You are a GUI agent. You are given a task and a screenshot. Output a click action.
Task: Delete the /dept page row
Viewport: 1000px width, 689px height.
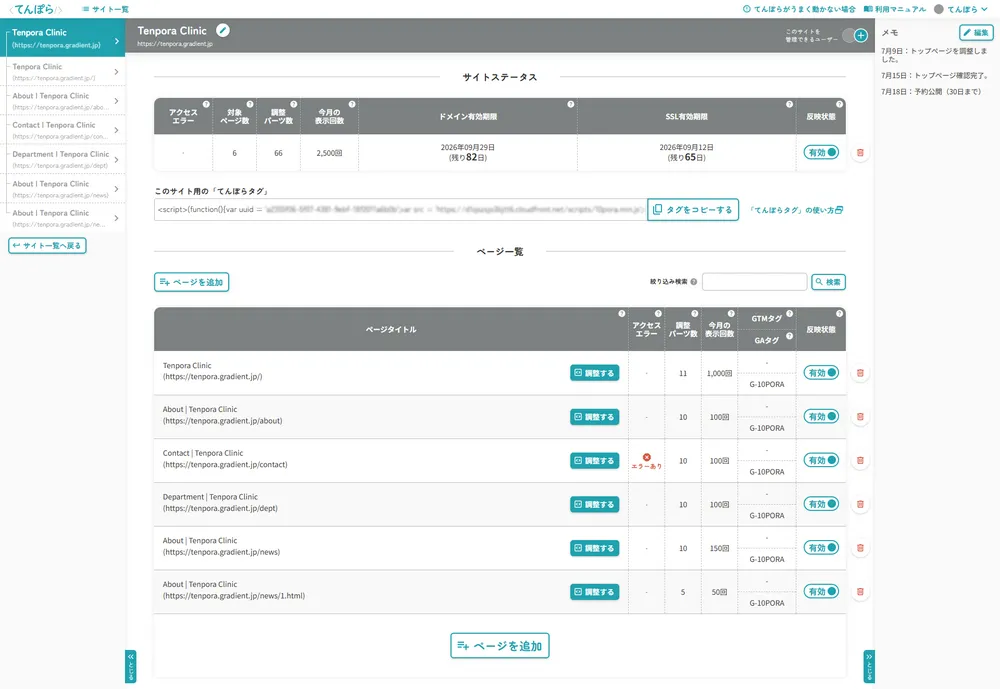point(860,504)
